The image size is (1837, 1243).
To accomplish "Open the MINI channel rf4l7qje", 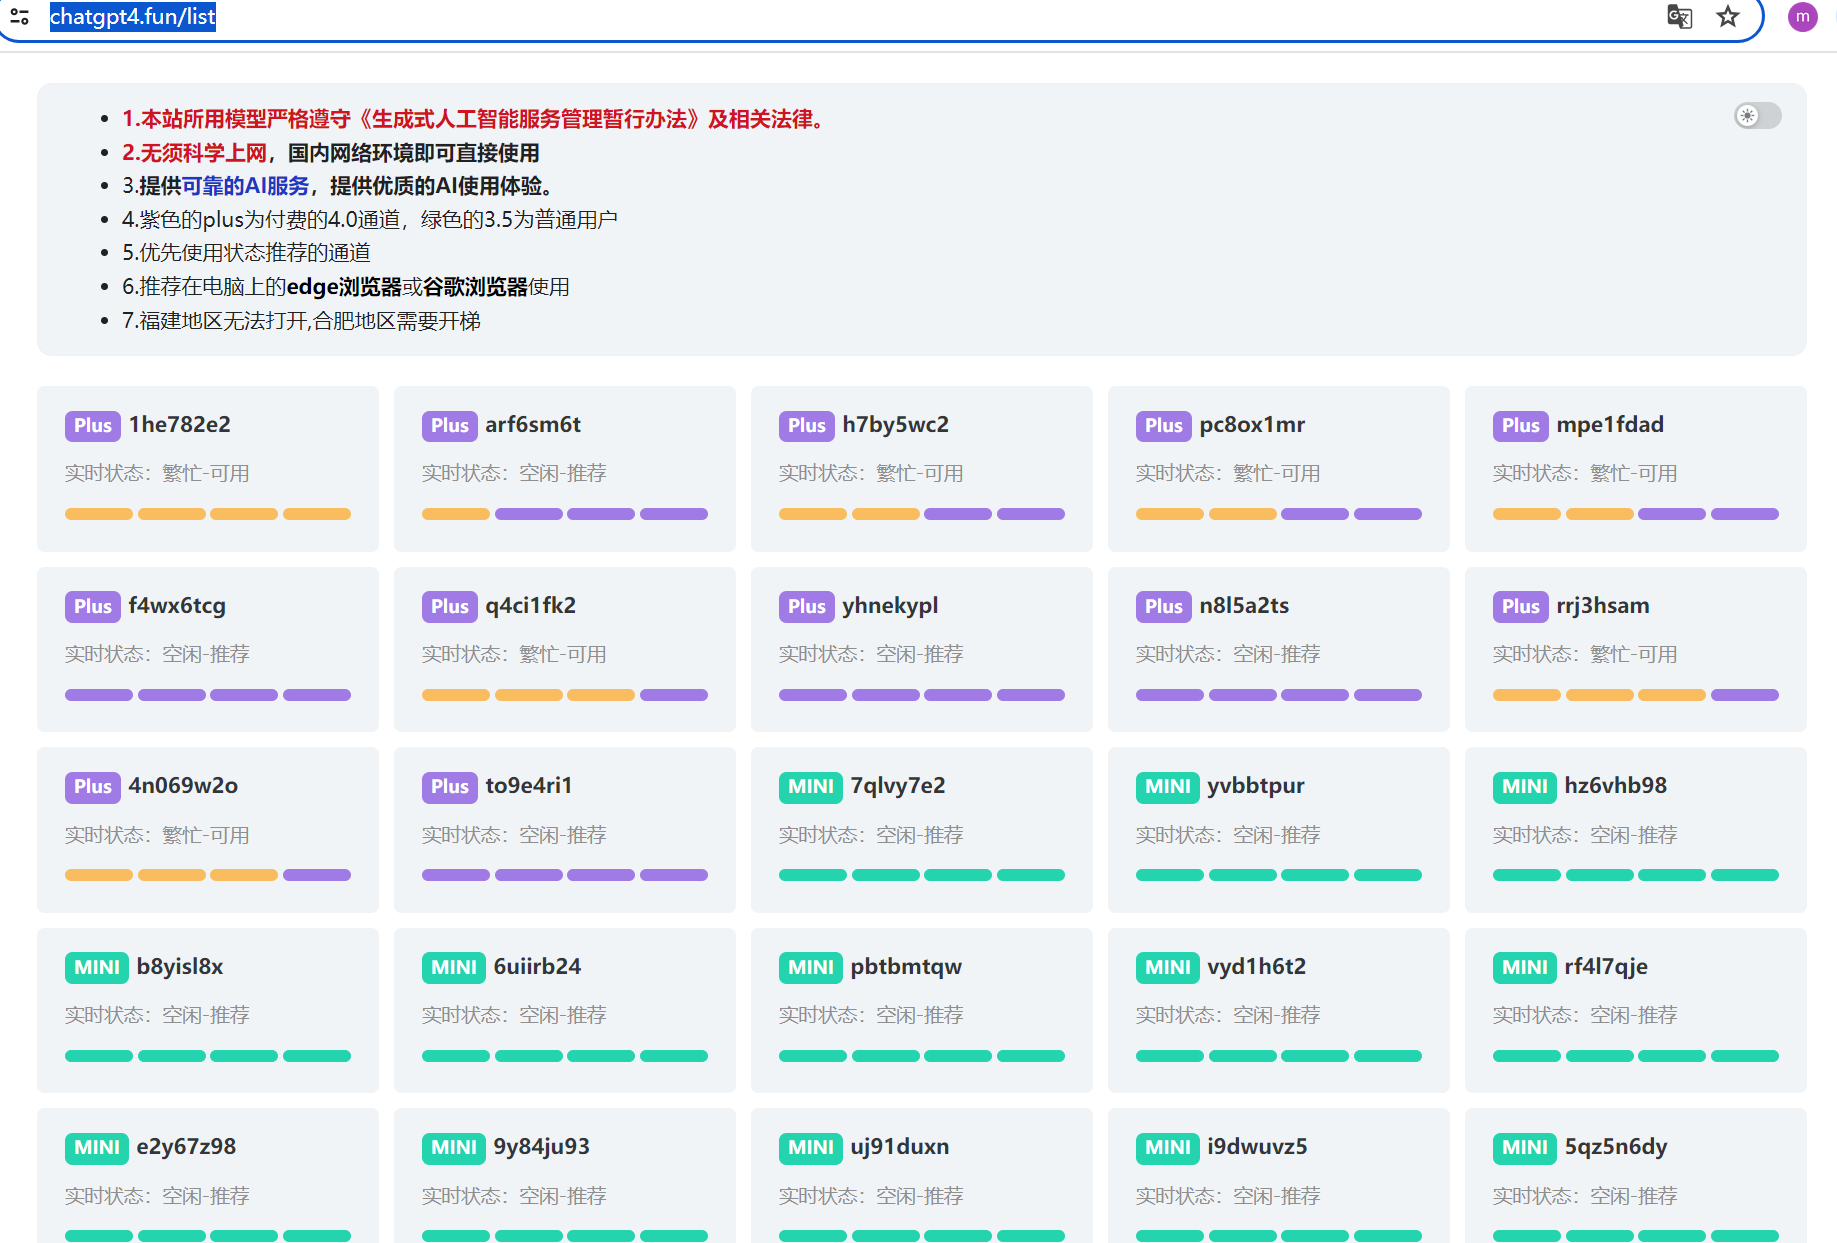I will pyautogui.click(x=1636, y=1010).
